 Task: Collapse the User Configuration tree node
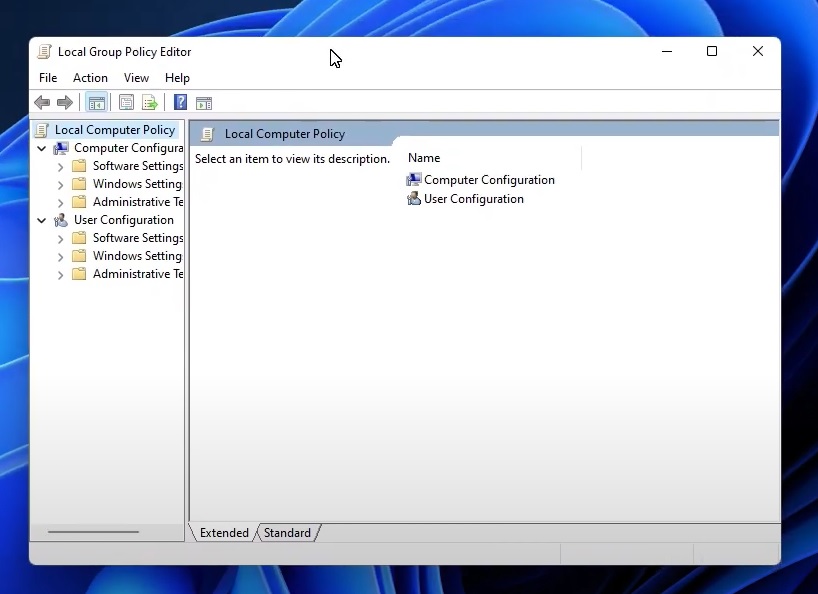(x=41, y=220)
